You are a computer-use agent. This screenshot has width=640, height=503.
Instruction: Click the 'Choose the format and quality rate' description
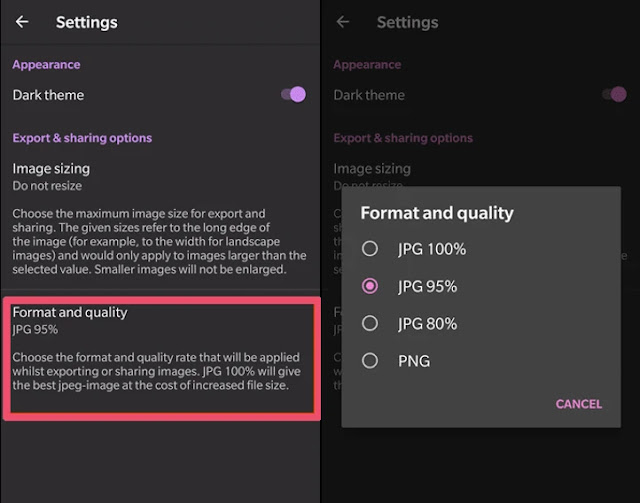point(155,371)
